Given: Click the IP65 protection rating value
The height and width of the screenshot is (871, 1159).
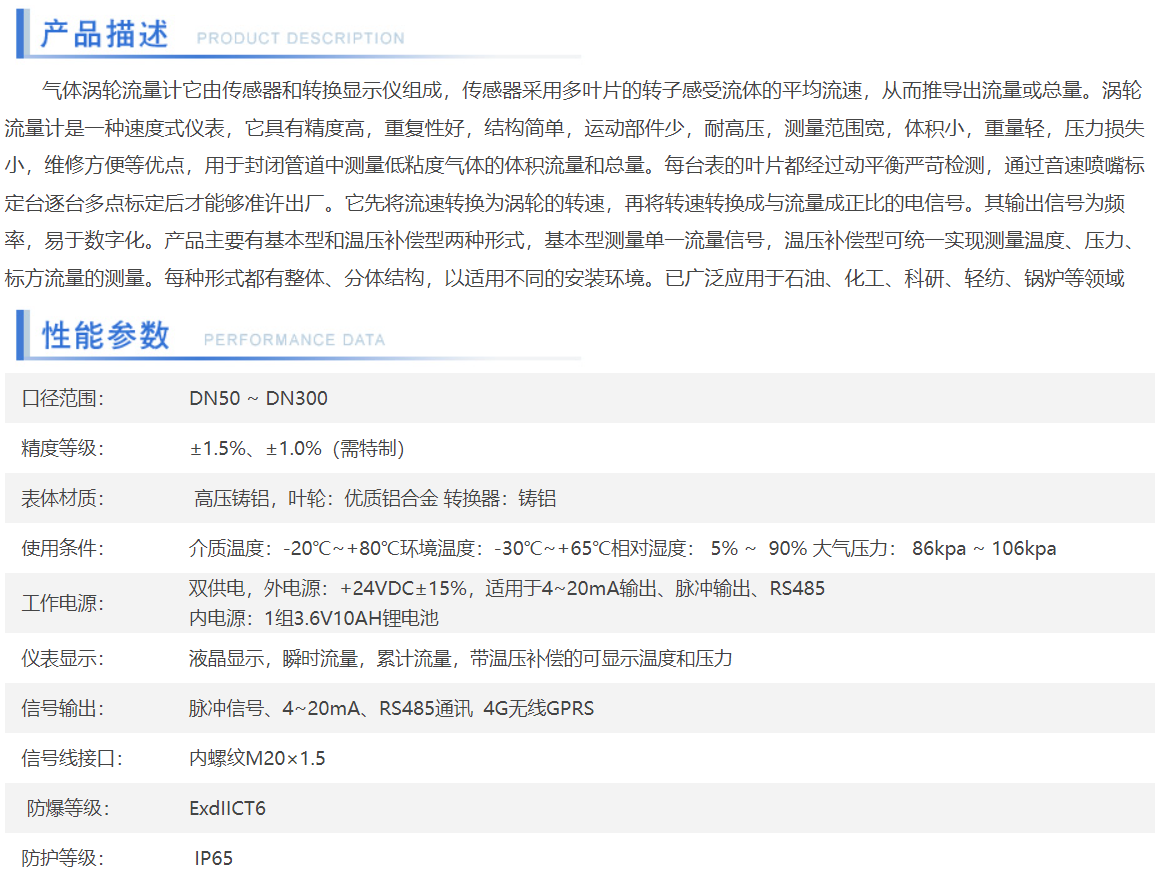Looking at the screenshot, I should [x=213, y=859].
